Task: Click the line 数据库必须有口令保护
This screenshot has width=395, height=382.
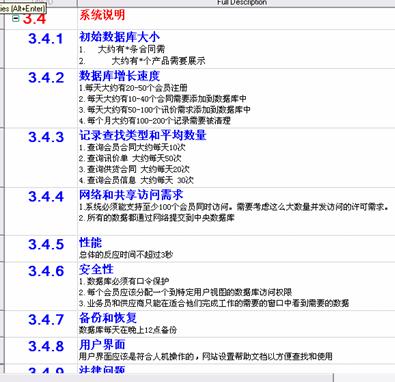Action: click(x=124, y=281)
